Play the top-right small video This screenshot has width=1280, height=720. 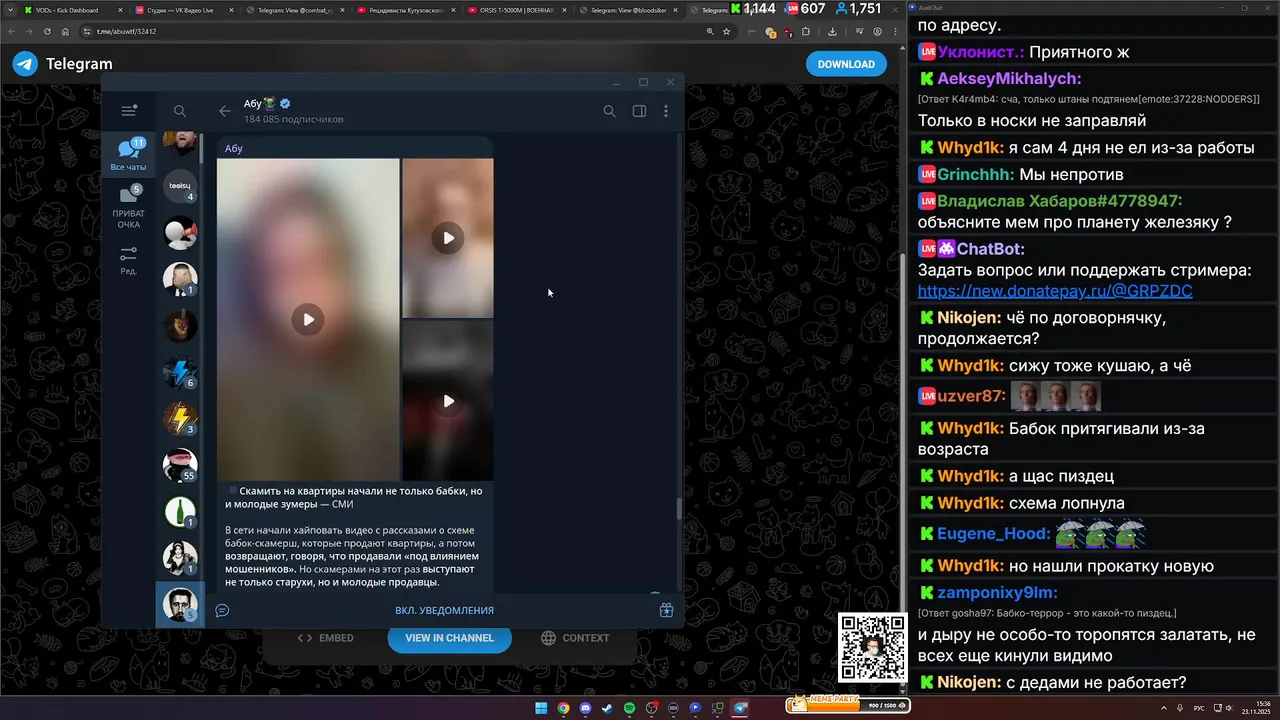click(448, 238)
